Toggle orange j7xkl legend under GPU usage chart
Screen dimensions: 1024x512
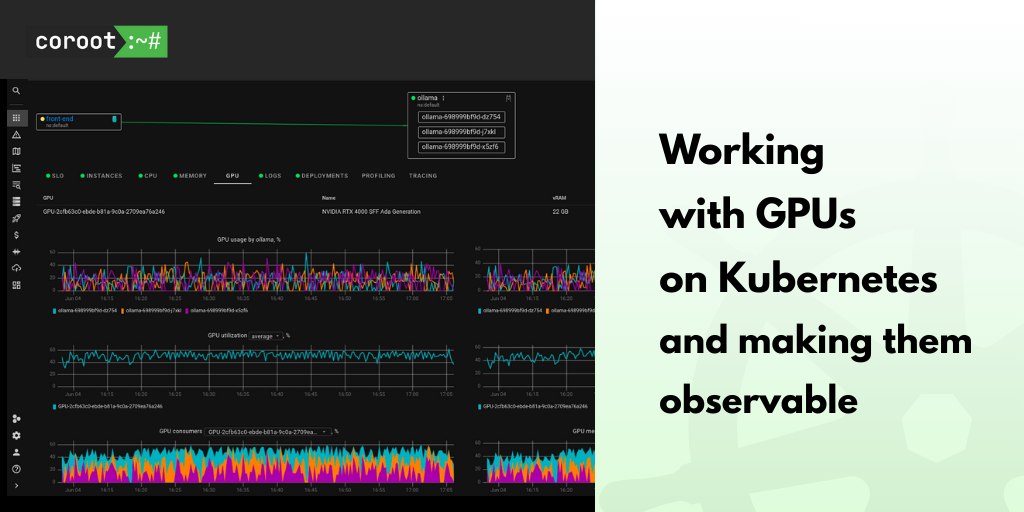click(151, 310)
